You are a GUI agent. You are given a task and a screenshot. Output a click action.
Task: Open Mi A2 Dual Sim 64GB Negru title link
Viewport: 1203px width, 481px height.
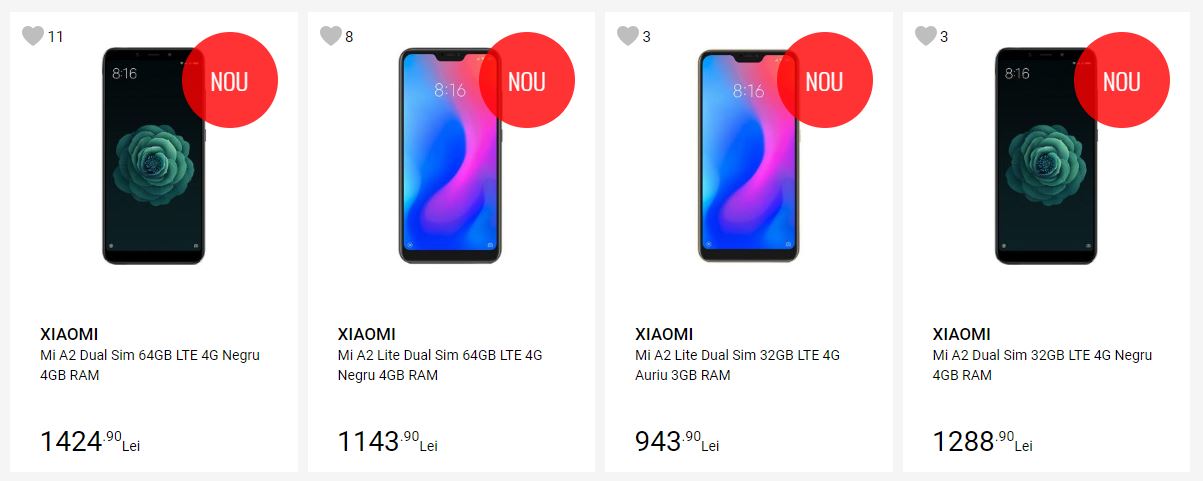tap(150, 365)
